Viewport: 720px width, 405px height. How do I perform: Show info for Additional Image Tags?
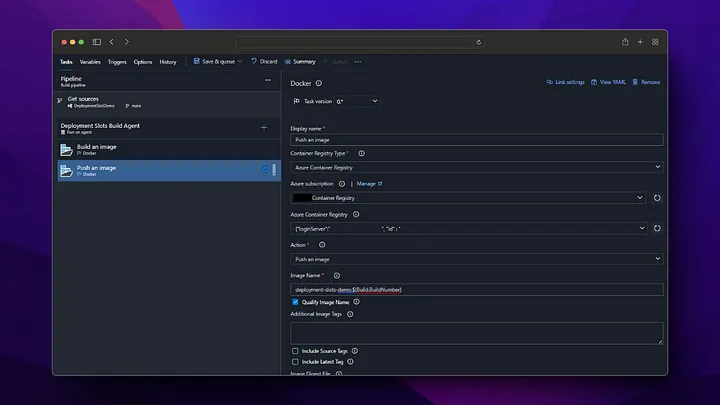(350, 314)
